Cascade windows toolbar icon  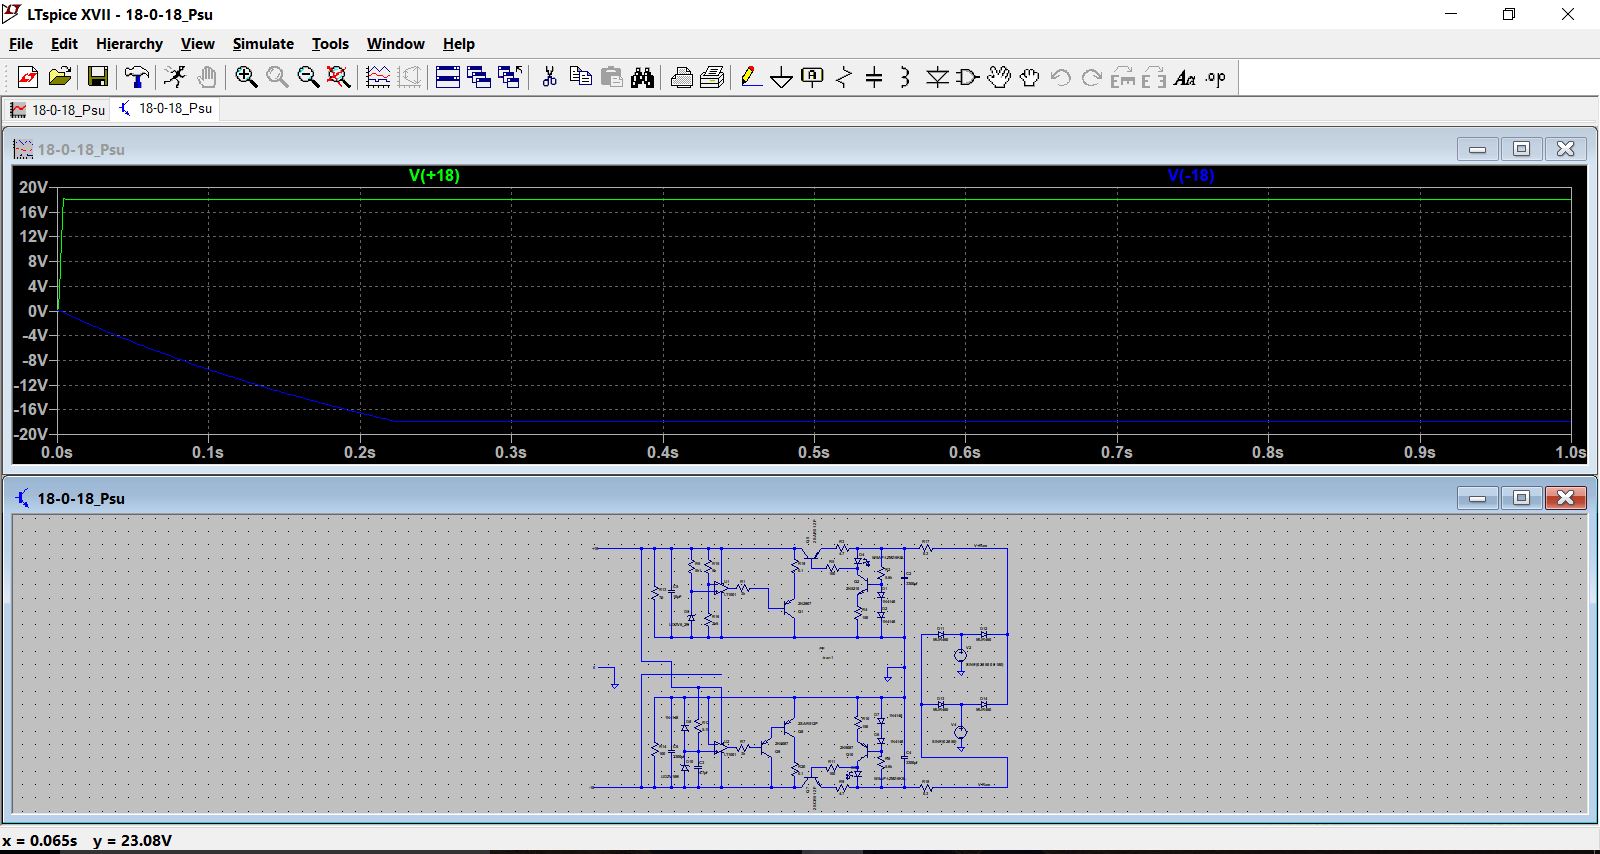pyautogui.click(x=479, y=77)
